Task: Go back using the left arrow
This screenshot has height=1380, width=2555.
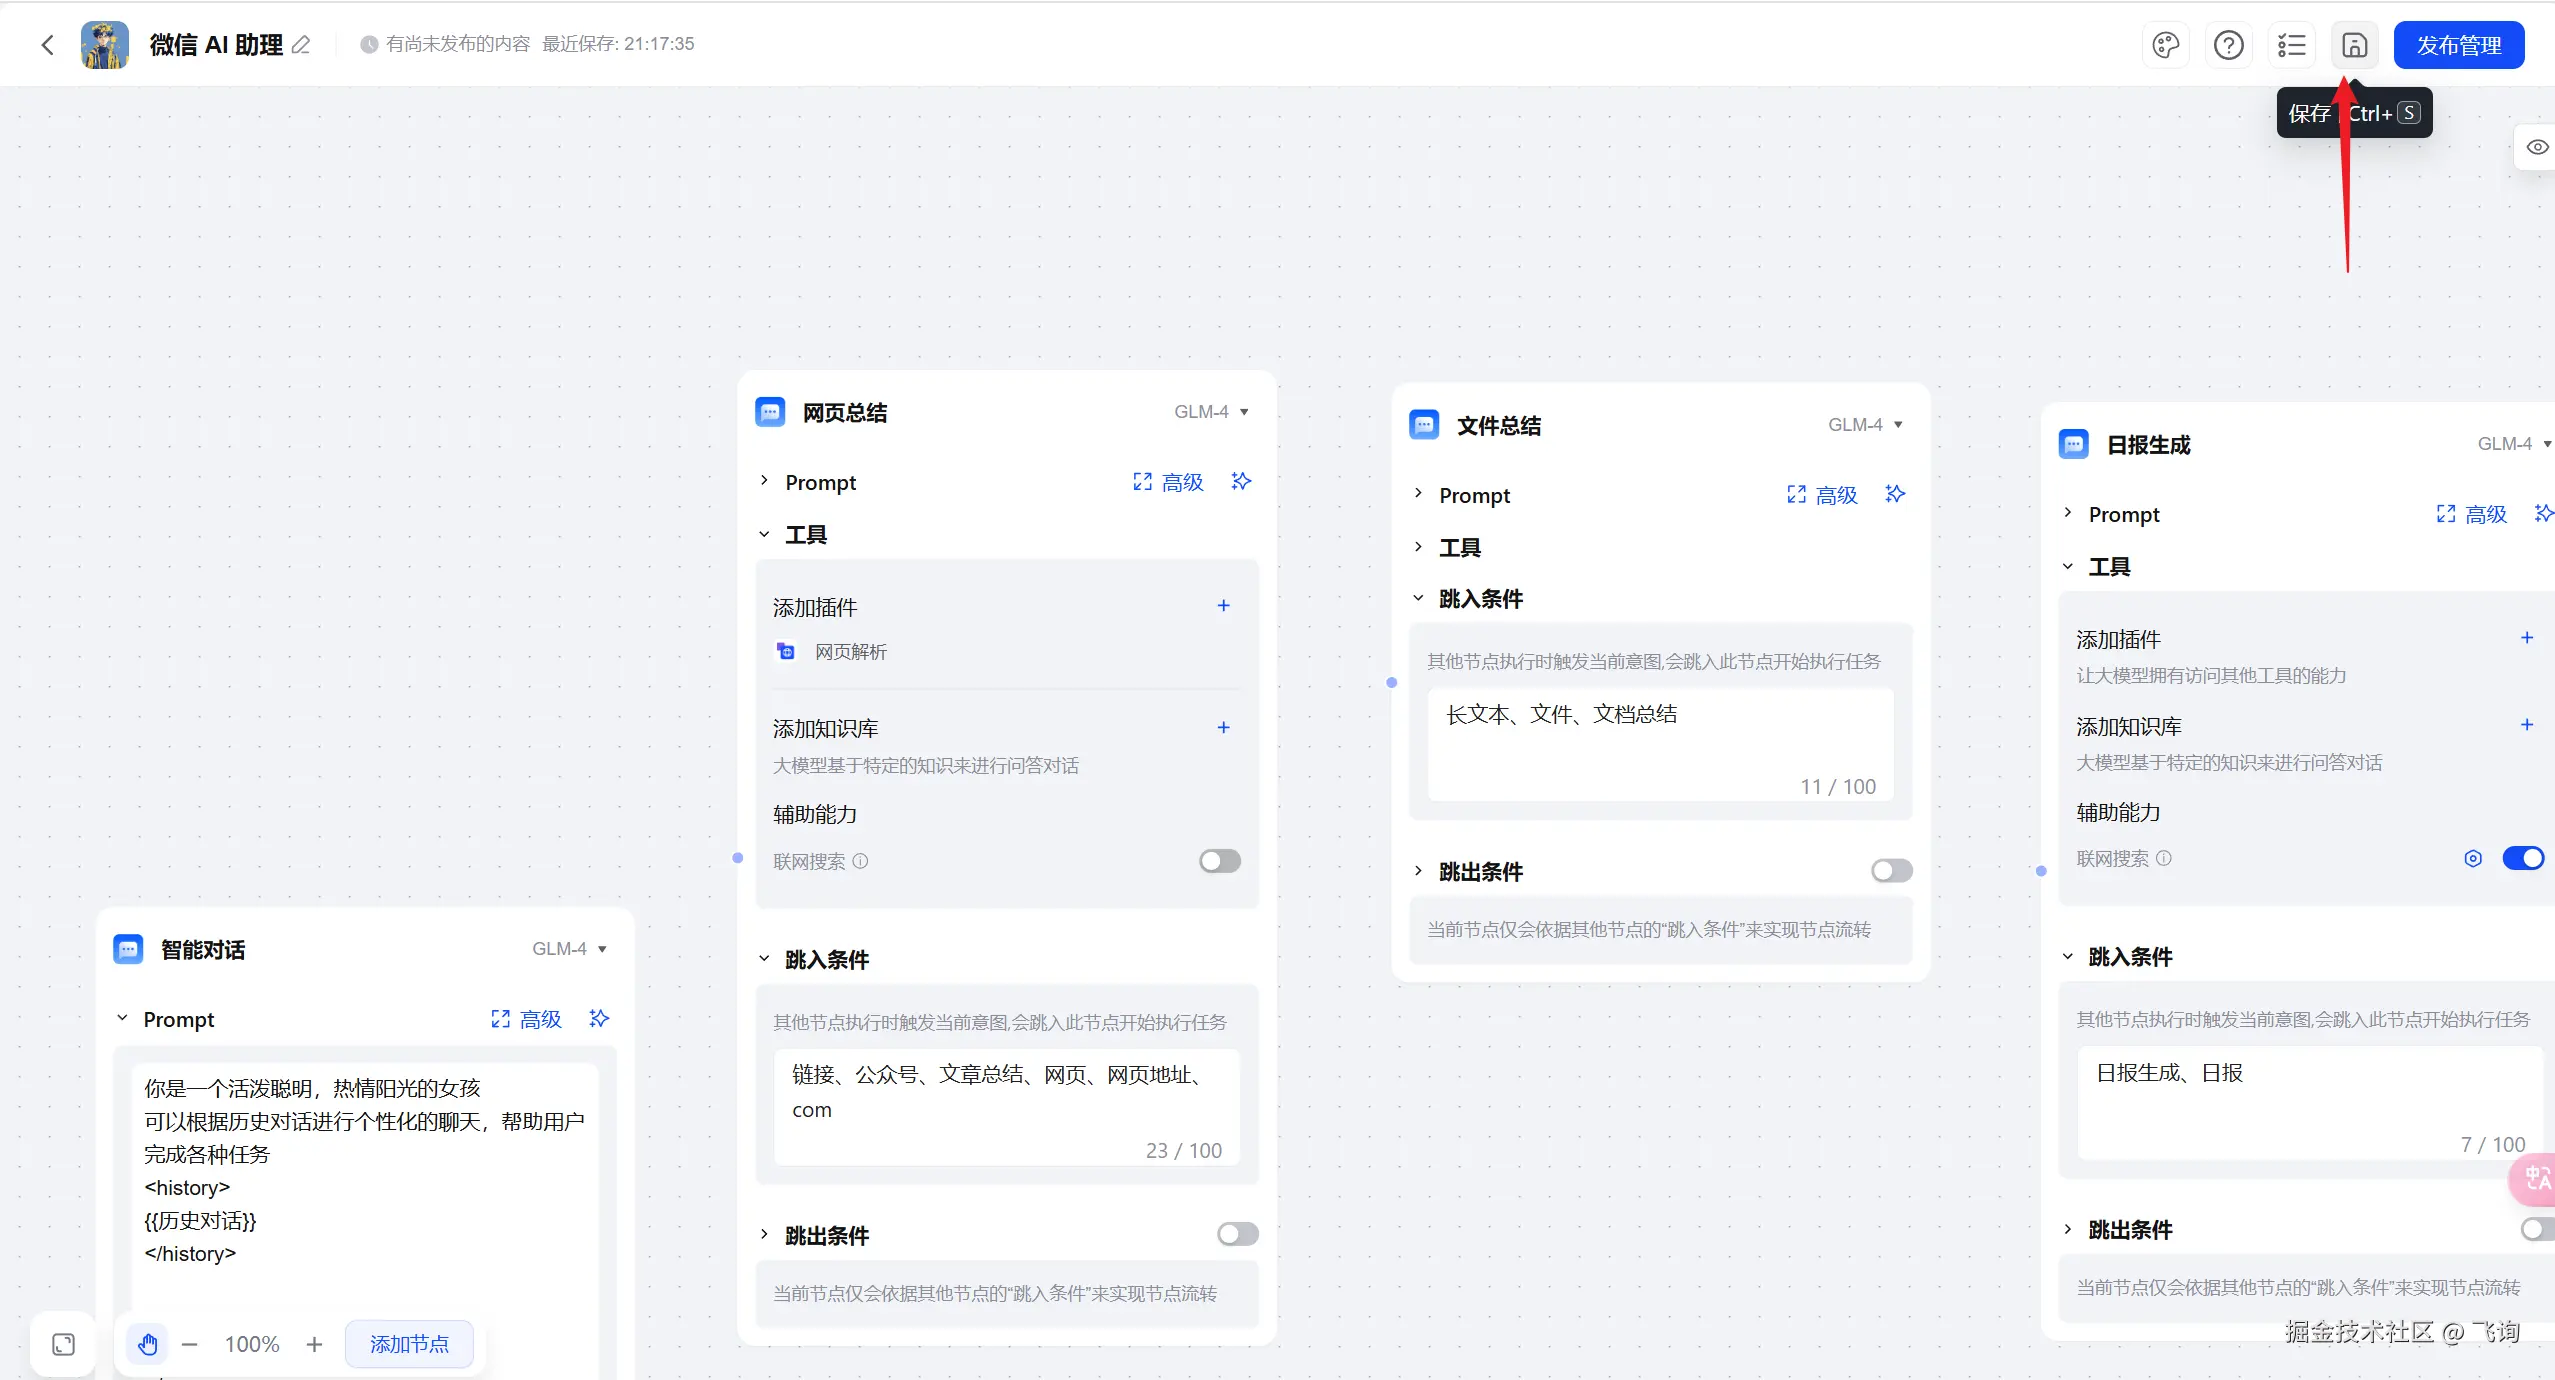Action: (x=47, y=45)
